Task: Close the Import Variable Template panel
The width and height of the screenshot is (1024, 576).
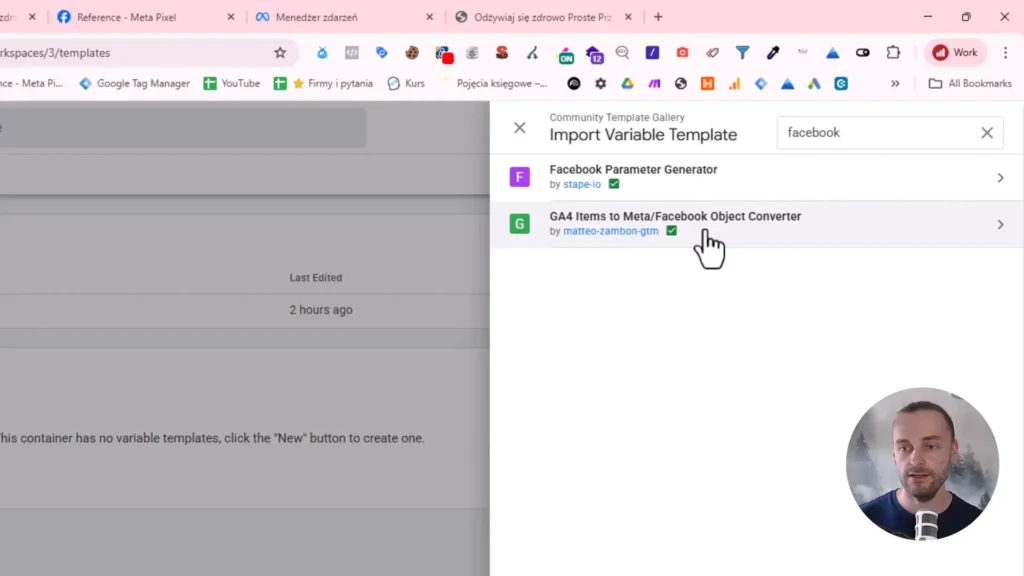Action: pos(520,128)
